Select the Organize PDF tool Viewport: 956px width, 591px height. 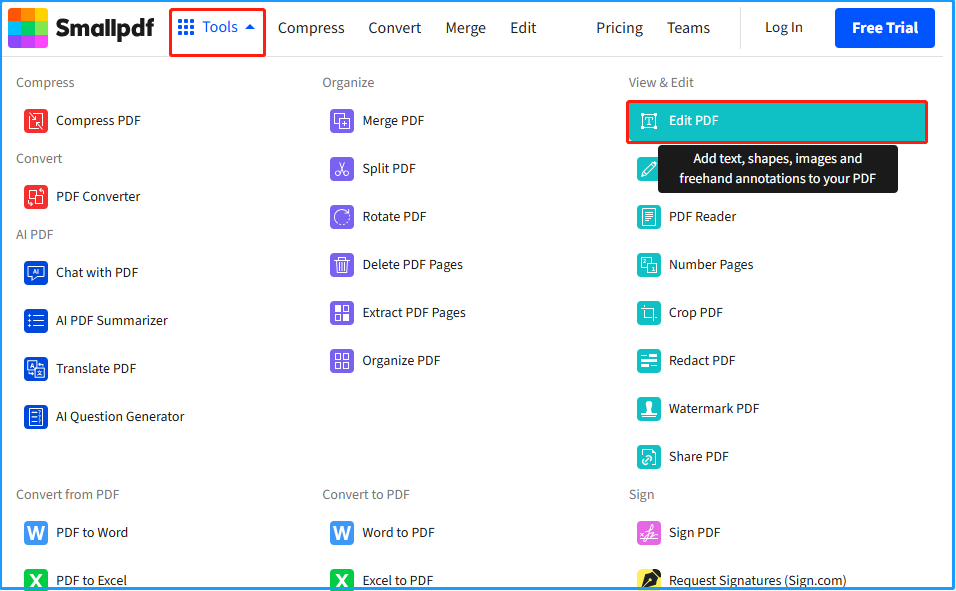[401, 360]
